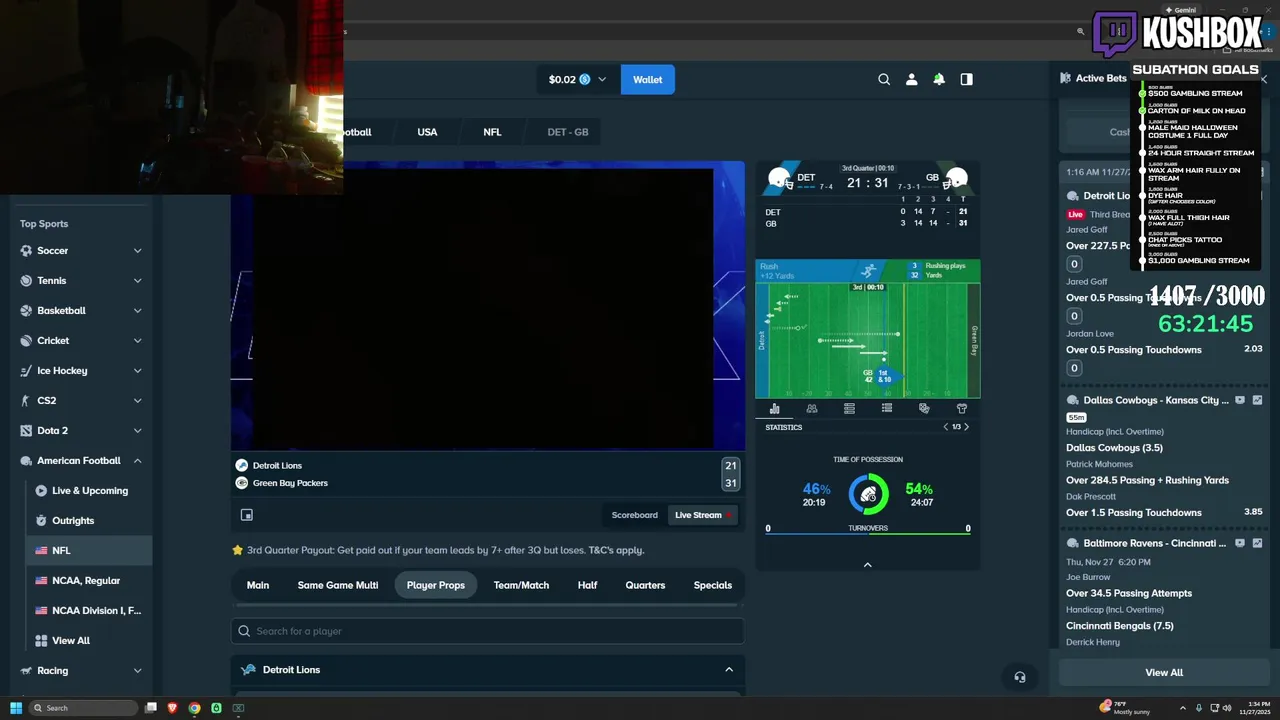The height and width of the screenshot is (720, 1280).
Task: Select the standings table widget tab
Action: tap(849, 409)
